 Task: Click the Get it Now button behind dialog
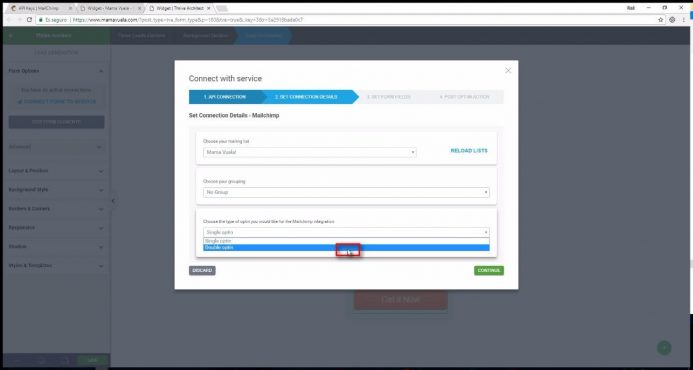(x=400, y=300)
